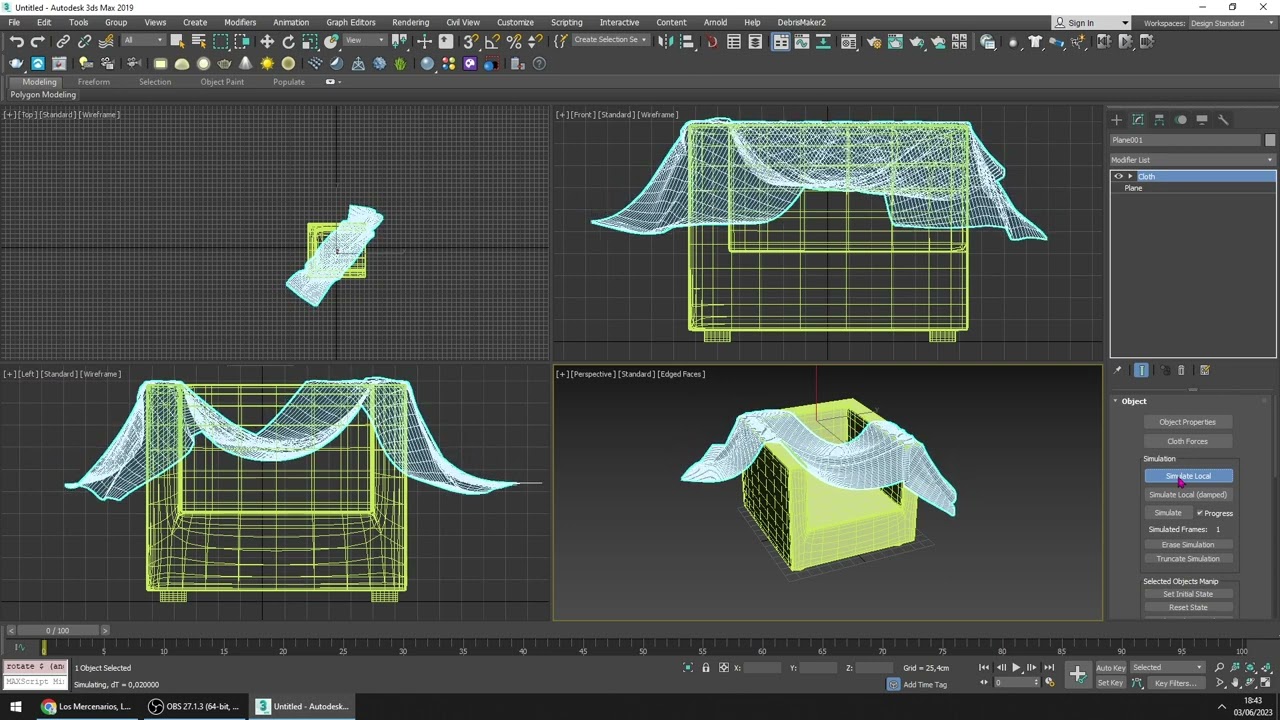This screenshot has height=720, width=1280.
Task: Click the Remove modifier trash icon
Action: tap(1181, 370)
